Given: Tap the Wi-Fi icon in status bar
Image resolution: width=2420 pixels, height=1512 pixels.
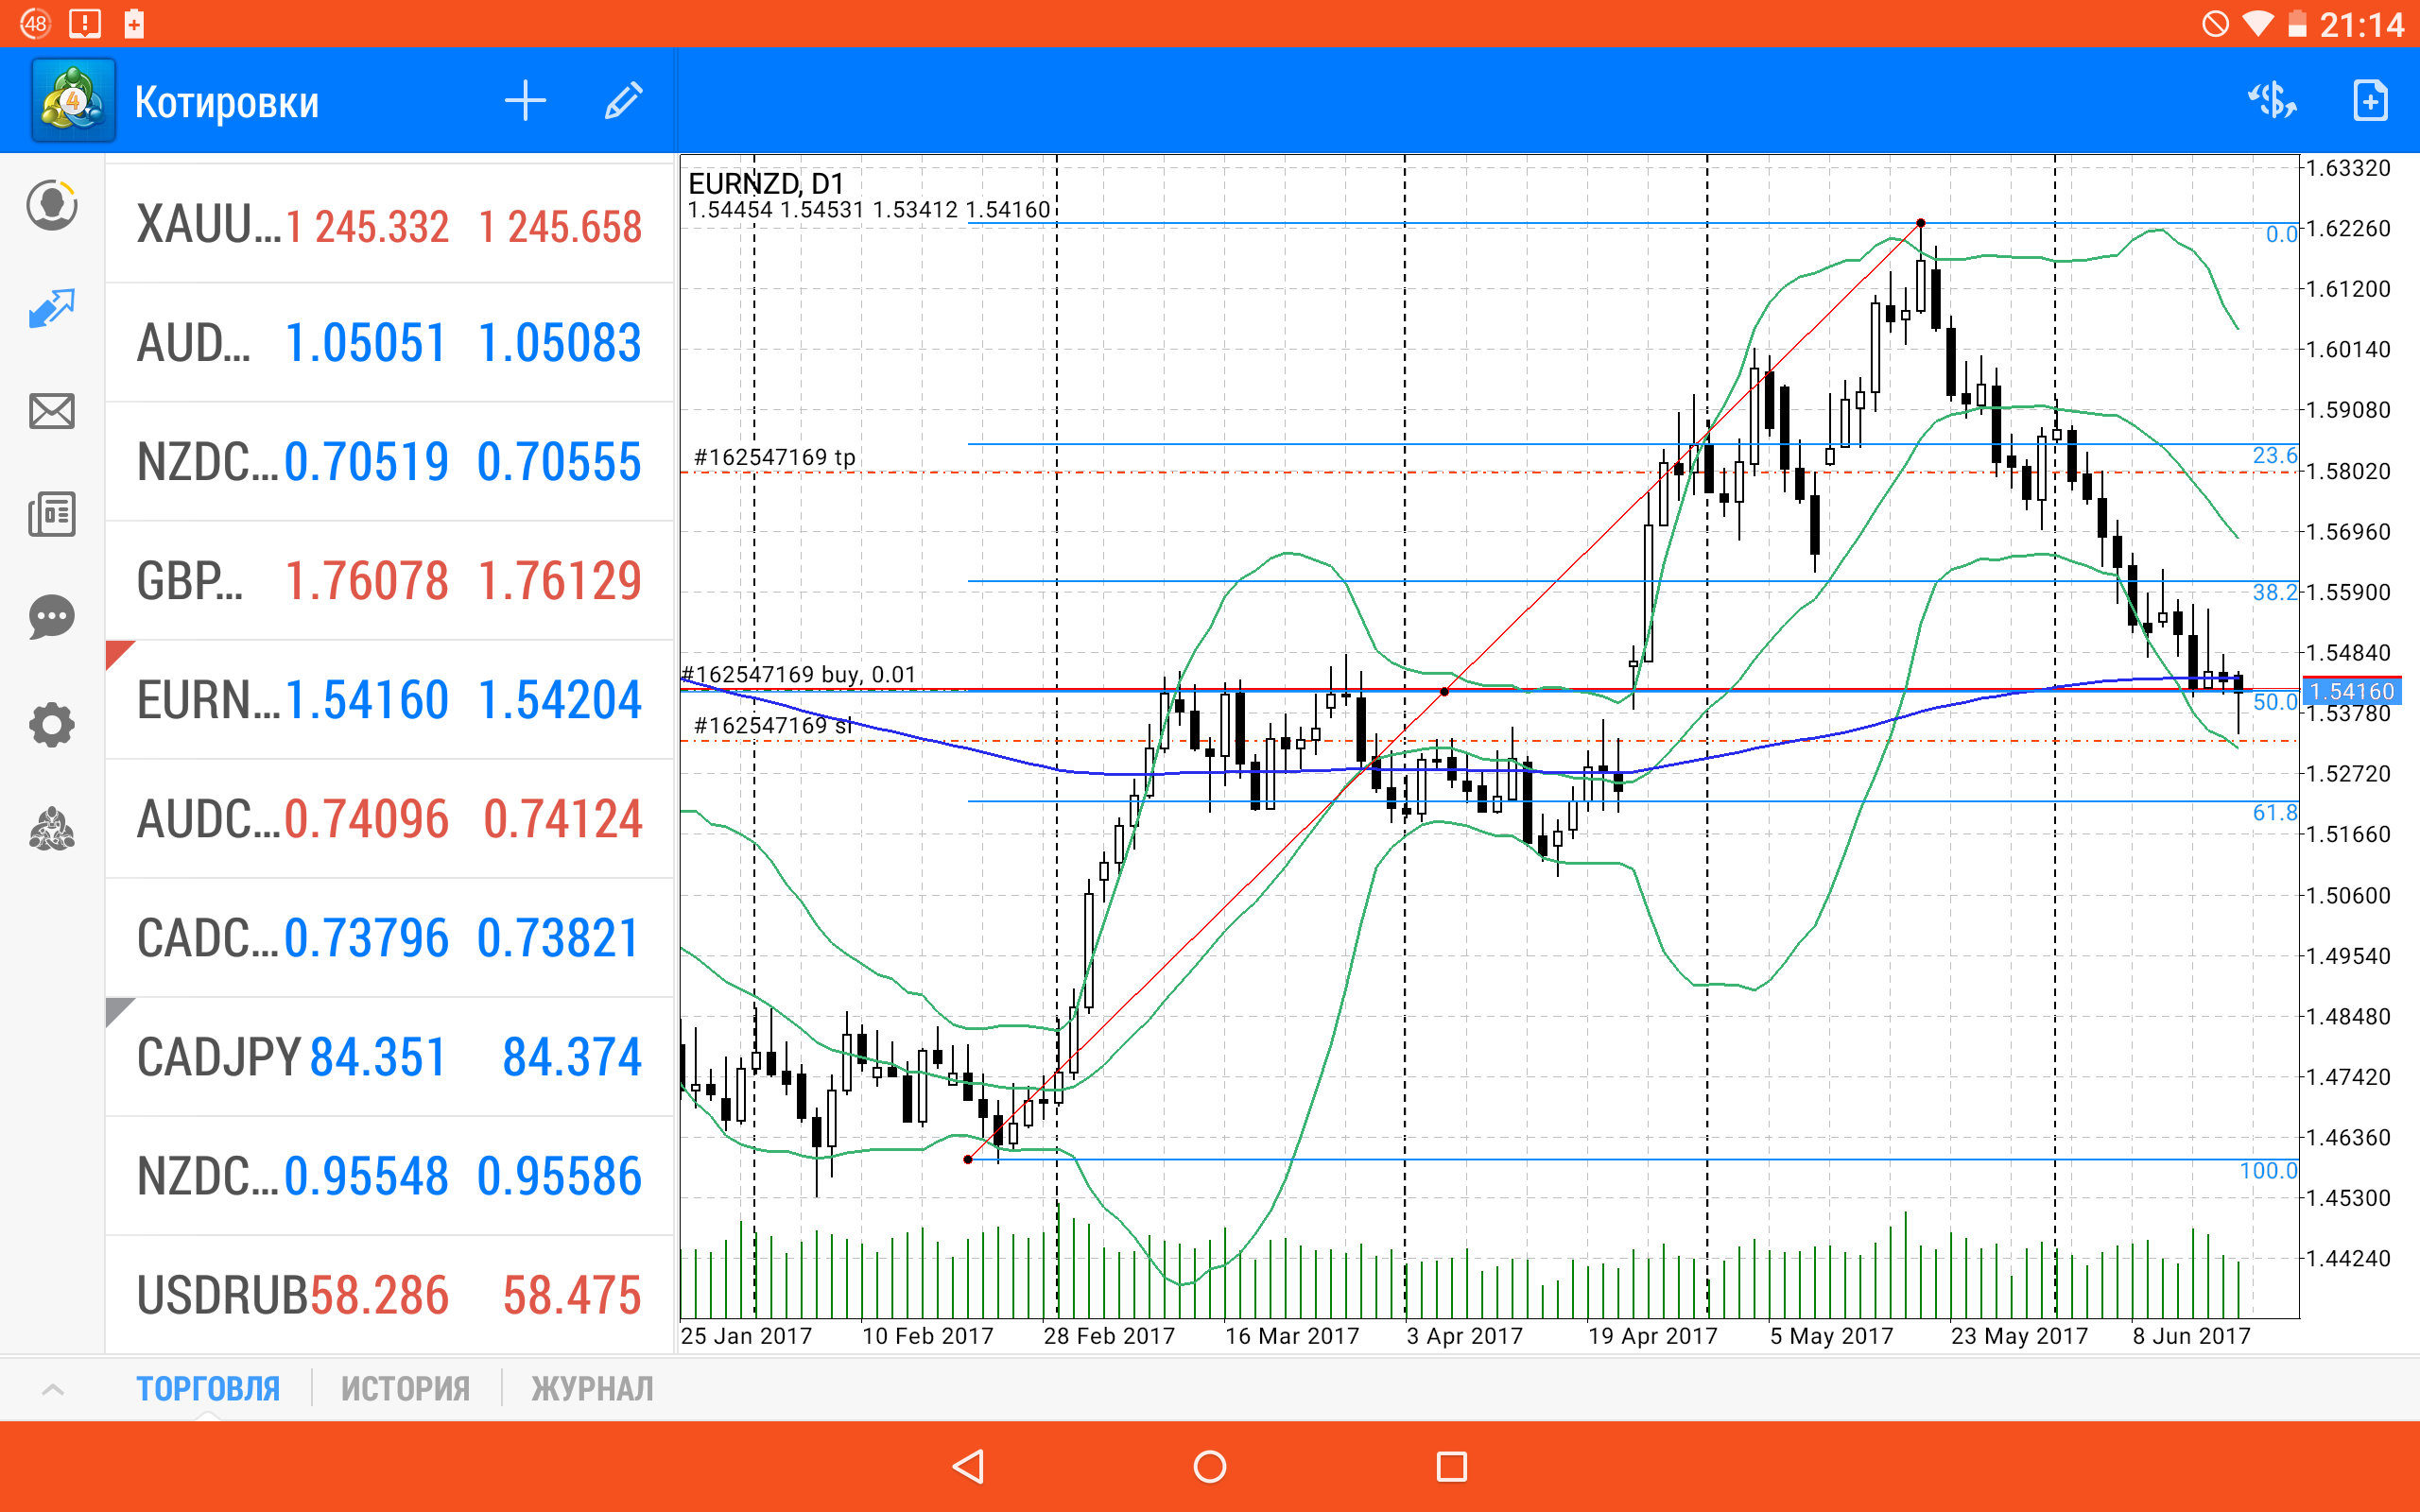Looking at the screenshot, I should click(2258, 24).
